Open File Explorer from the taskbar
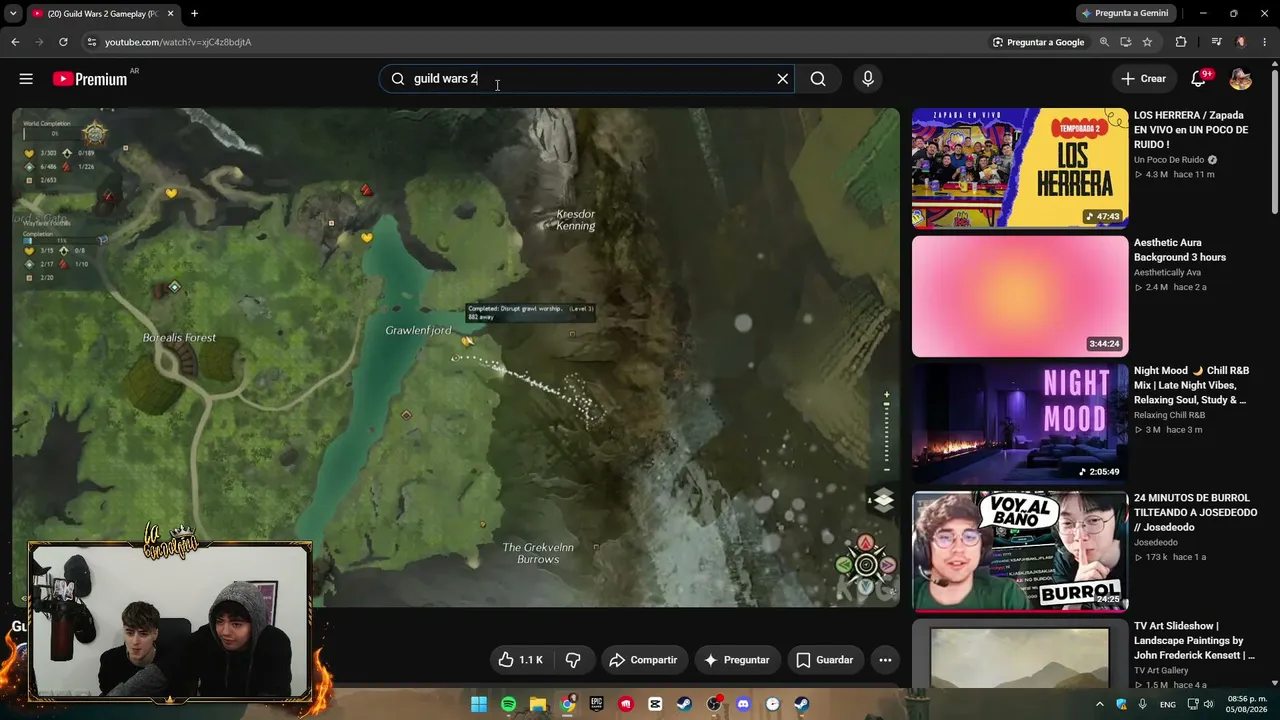This screenshot has width=1280, height=720. point(538,704)
